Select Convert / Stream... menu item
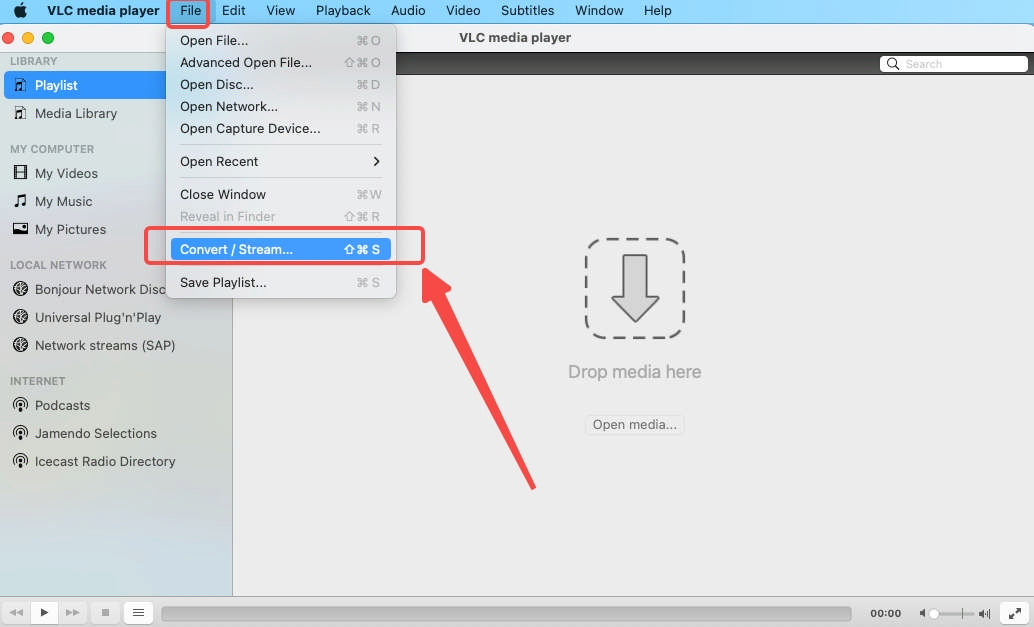This screenshot has width=1034, height=627. [x=281, y=249]
